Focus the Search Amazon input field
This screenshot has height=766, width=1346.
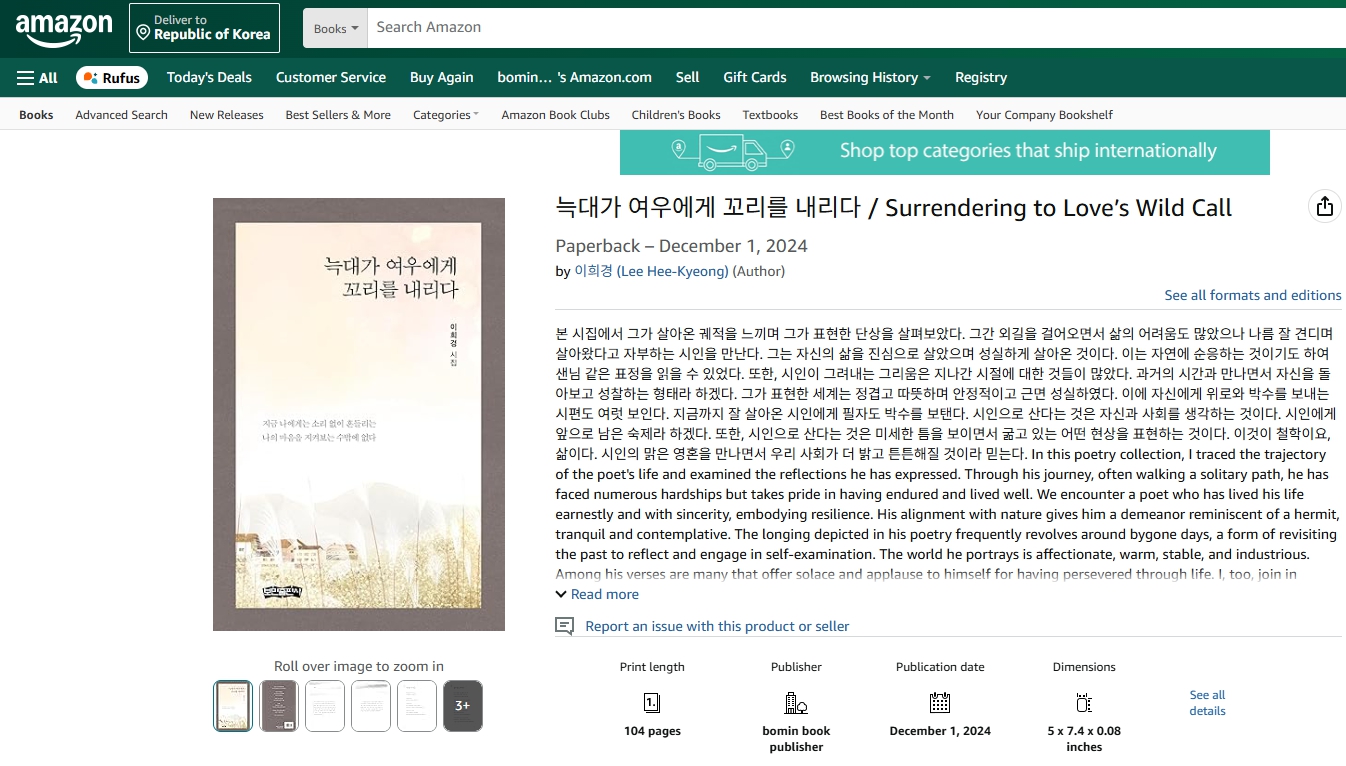[x=857, y=28]
